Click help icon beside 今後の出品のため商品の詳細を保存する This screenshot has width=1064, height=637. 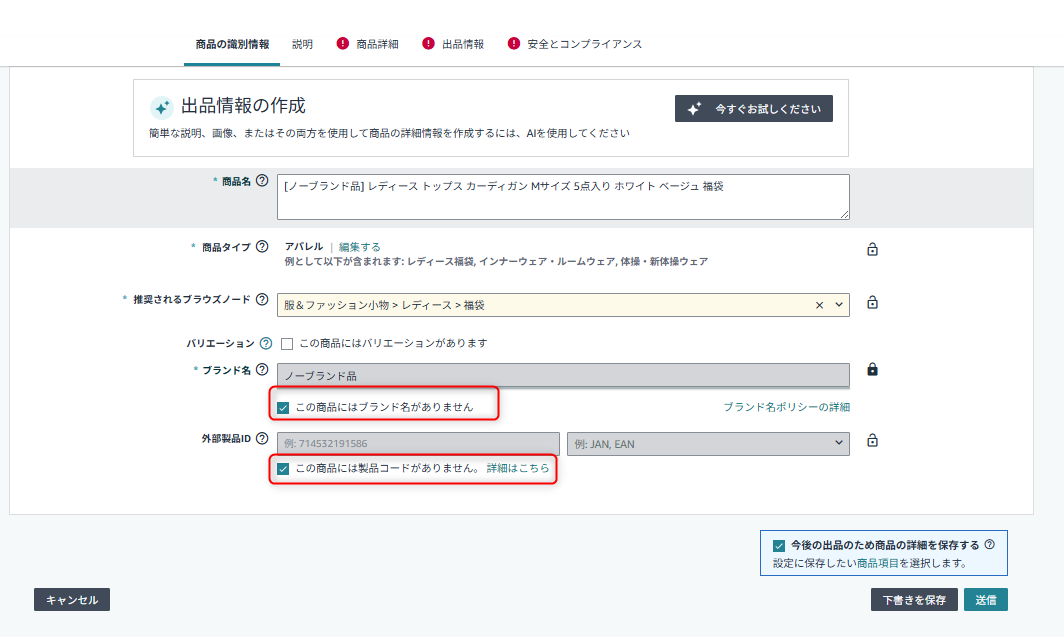point(989,545)
